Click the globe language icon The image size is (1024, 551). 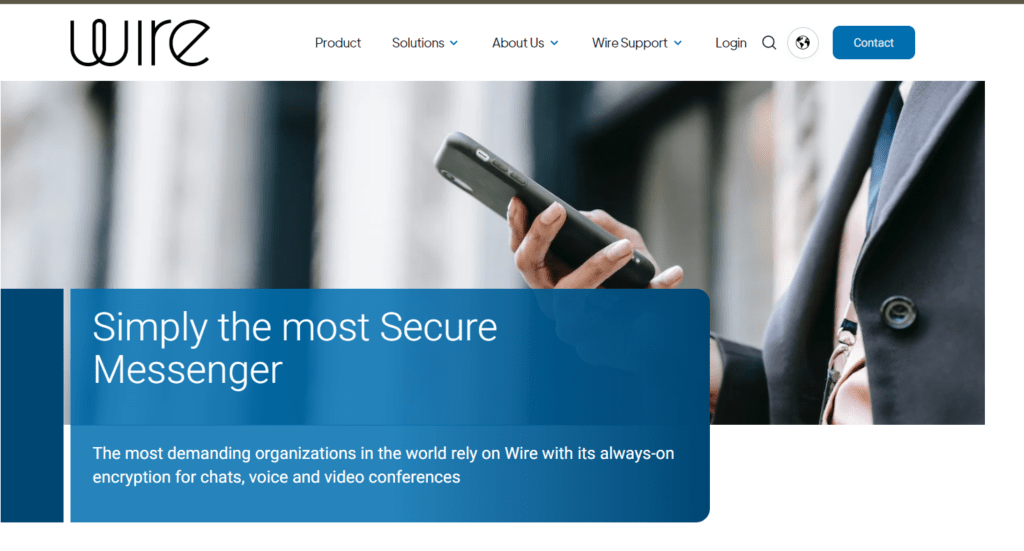[803, 43]
